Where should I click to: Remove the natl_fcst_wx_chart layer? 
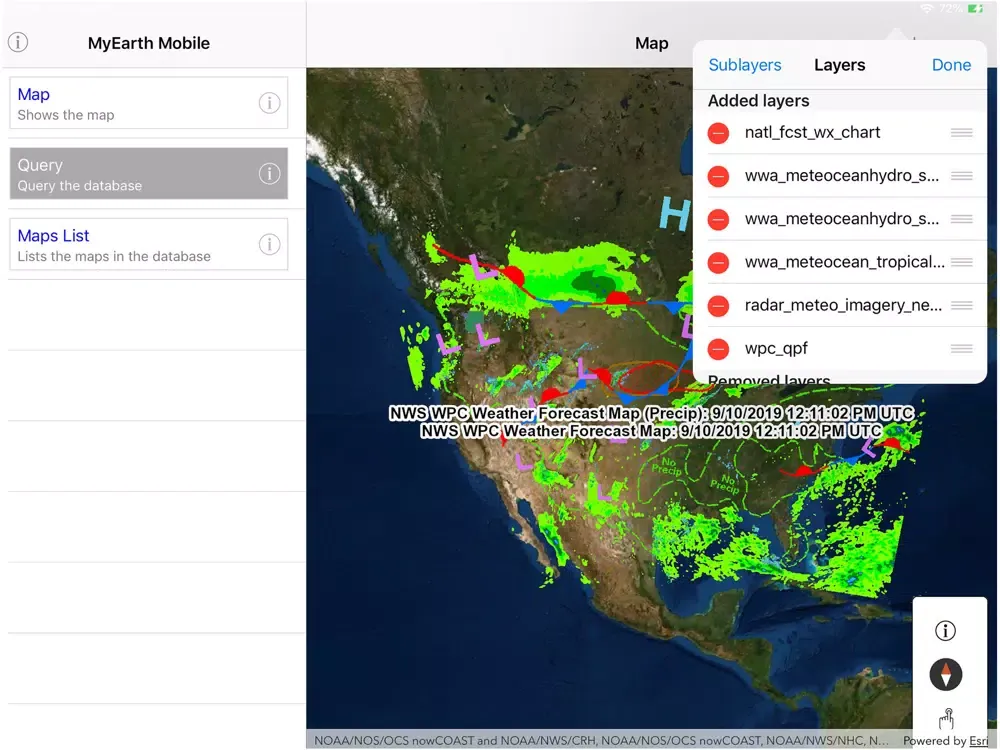pyautogui.click(x=718, y=133)
